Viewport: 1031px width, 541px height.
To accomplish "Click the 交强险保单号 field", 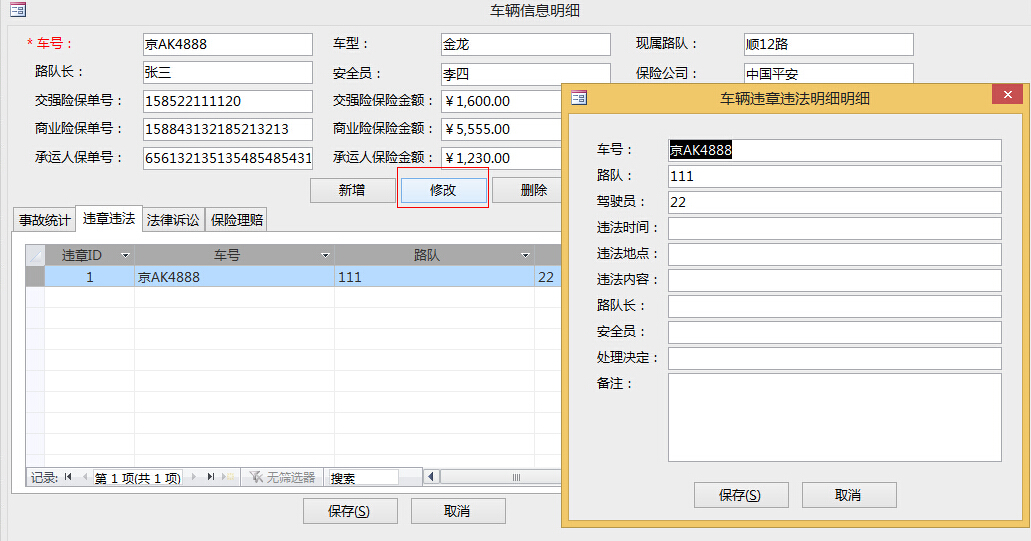I will tap(228, 101).
